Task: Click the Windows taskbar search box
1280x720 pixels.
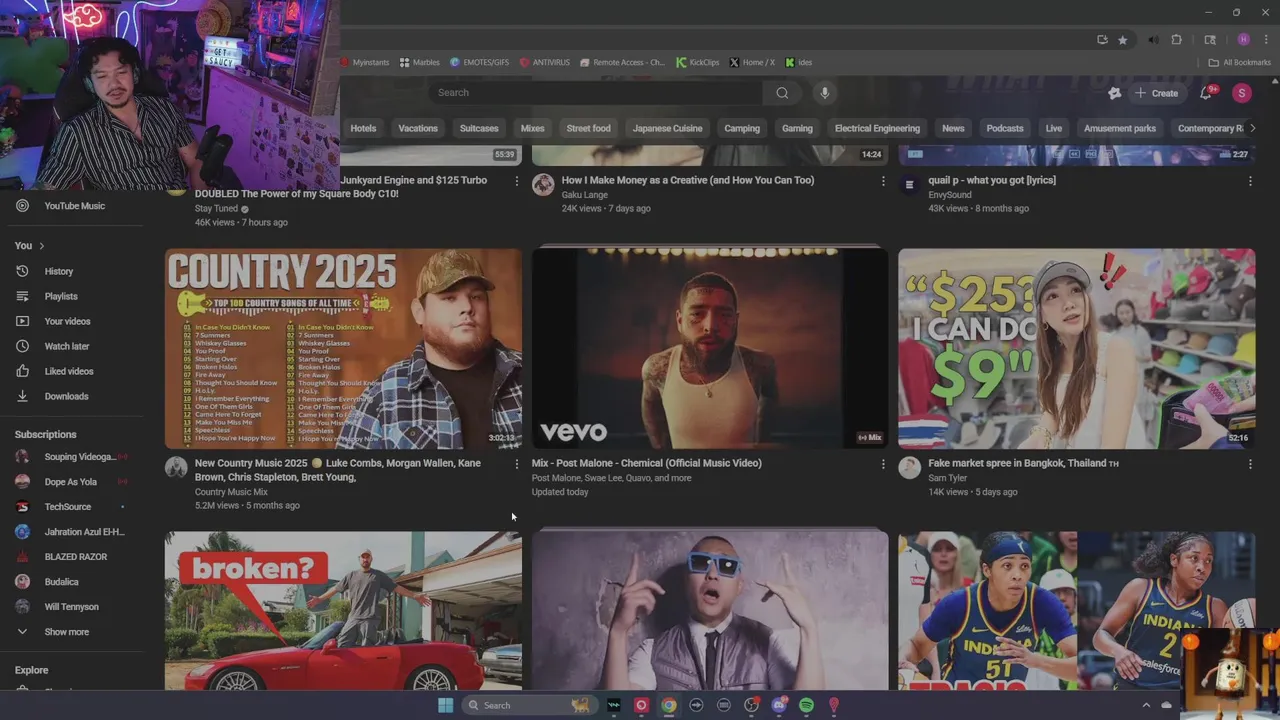Action: tap(530, 705)
